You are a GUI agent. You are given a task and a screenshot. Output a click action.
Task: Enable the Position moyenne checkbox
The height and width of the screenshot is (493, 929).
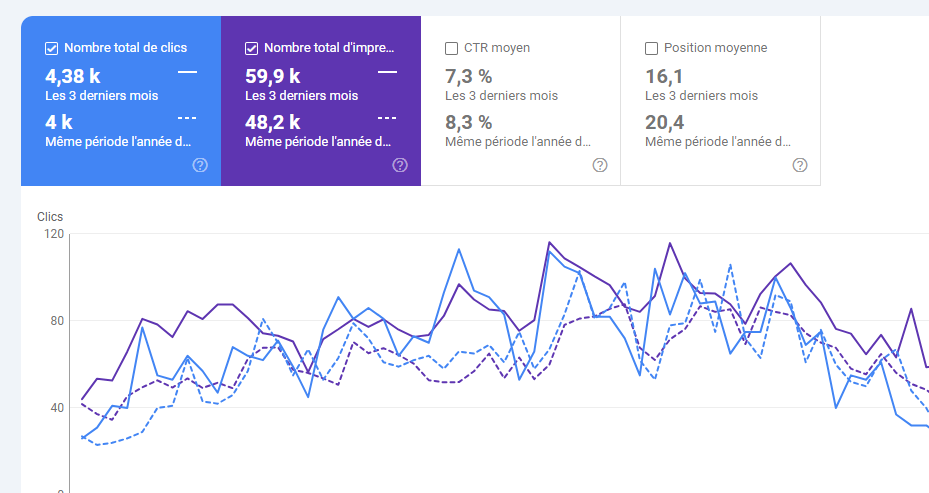(x=652, y=48)
